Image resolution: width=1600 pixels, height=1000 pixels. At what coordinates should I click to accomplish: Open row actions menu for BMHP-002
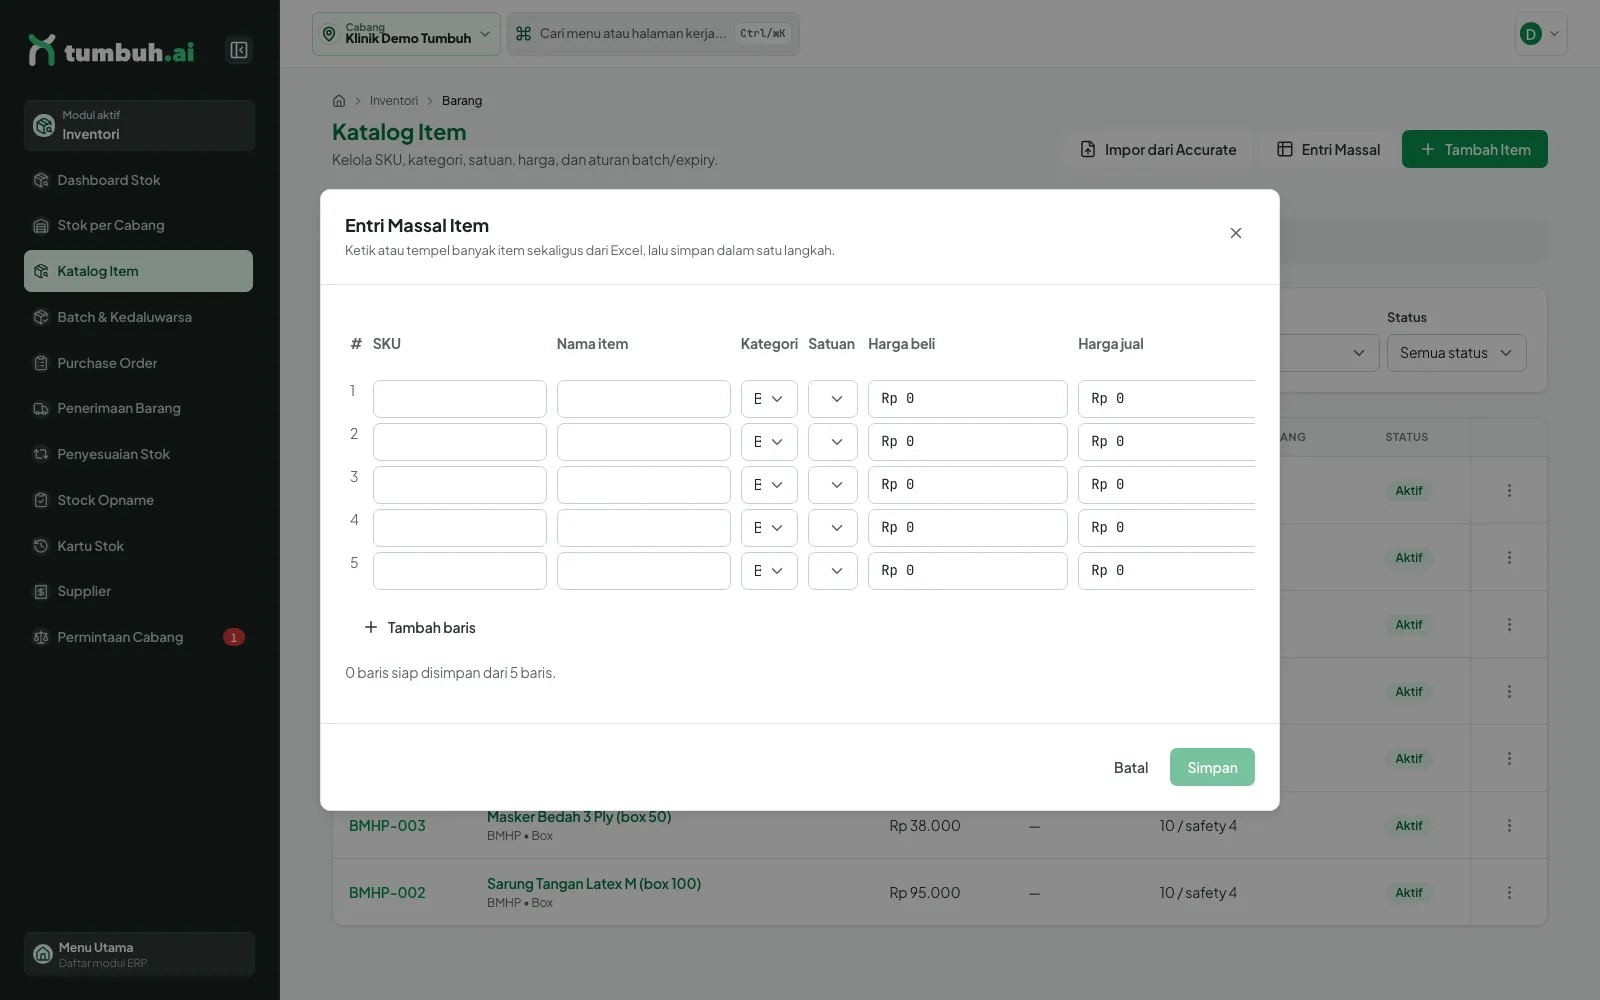point(1509,893)
